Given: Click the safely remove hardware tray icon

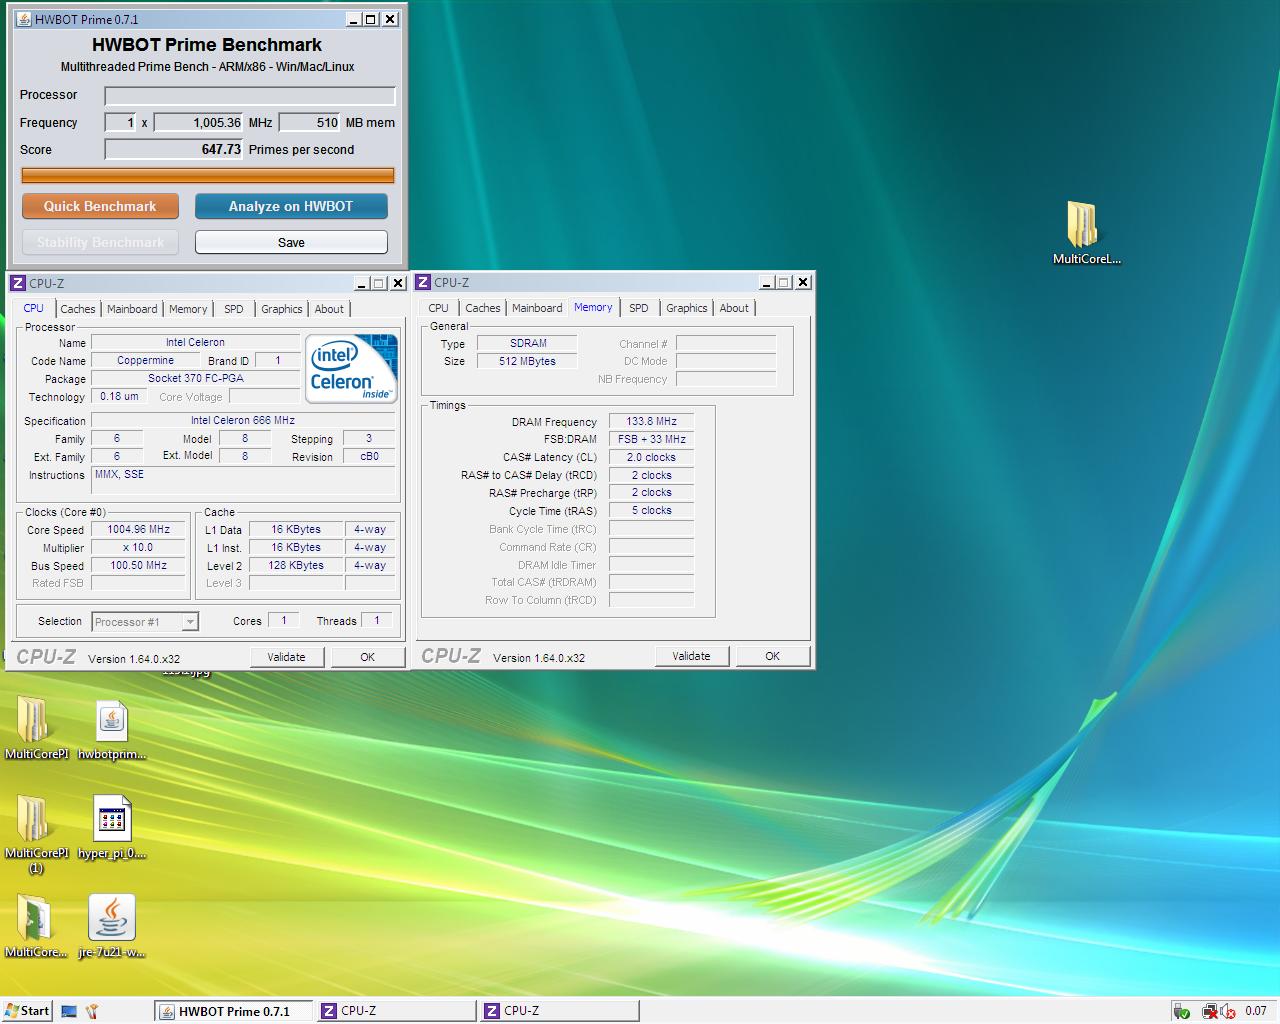Looking at the screenshot, I should tap(1181, 1011).
